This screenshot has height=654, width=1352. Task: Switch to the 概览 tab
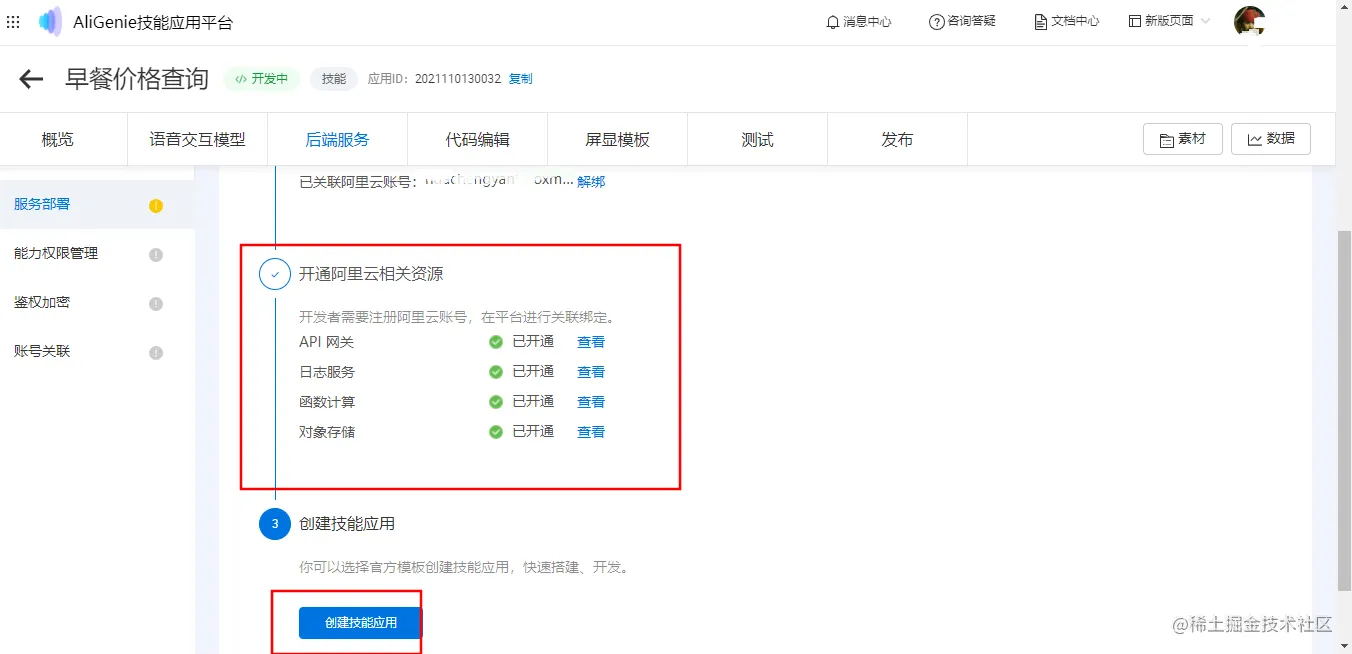[57, 140]
